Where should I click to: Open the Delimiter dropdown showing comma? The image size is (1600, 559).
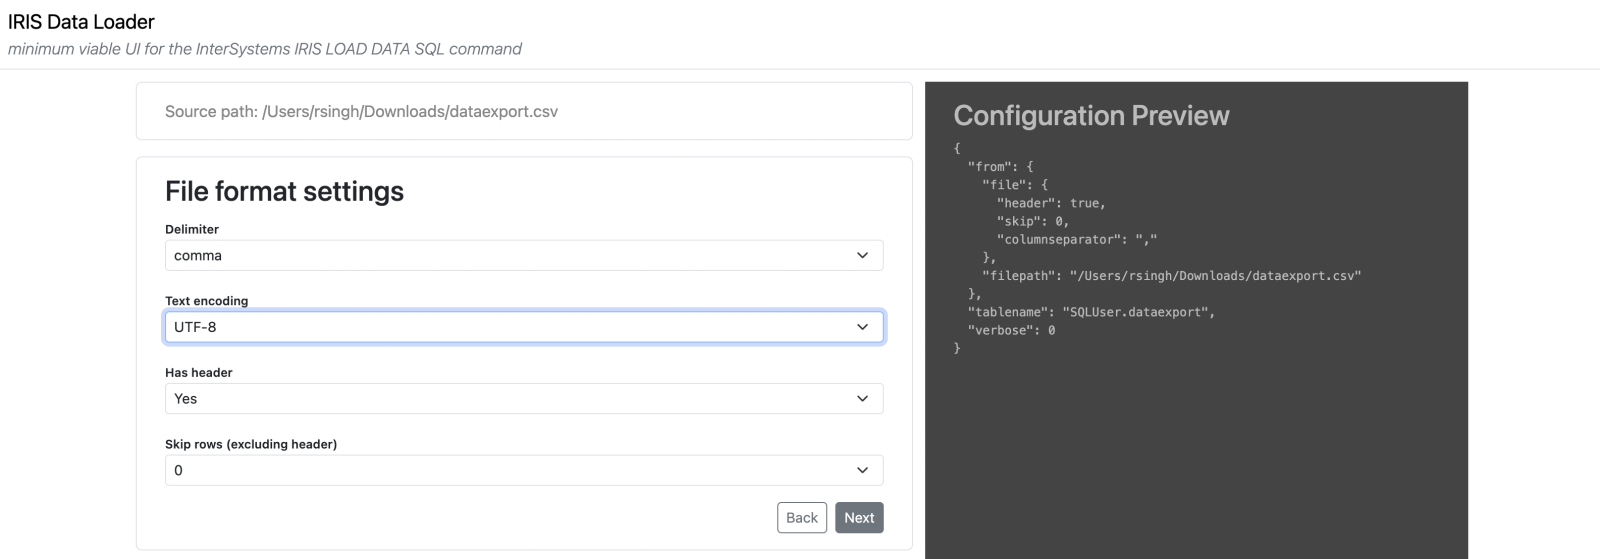[x=523, y=255]
